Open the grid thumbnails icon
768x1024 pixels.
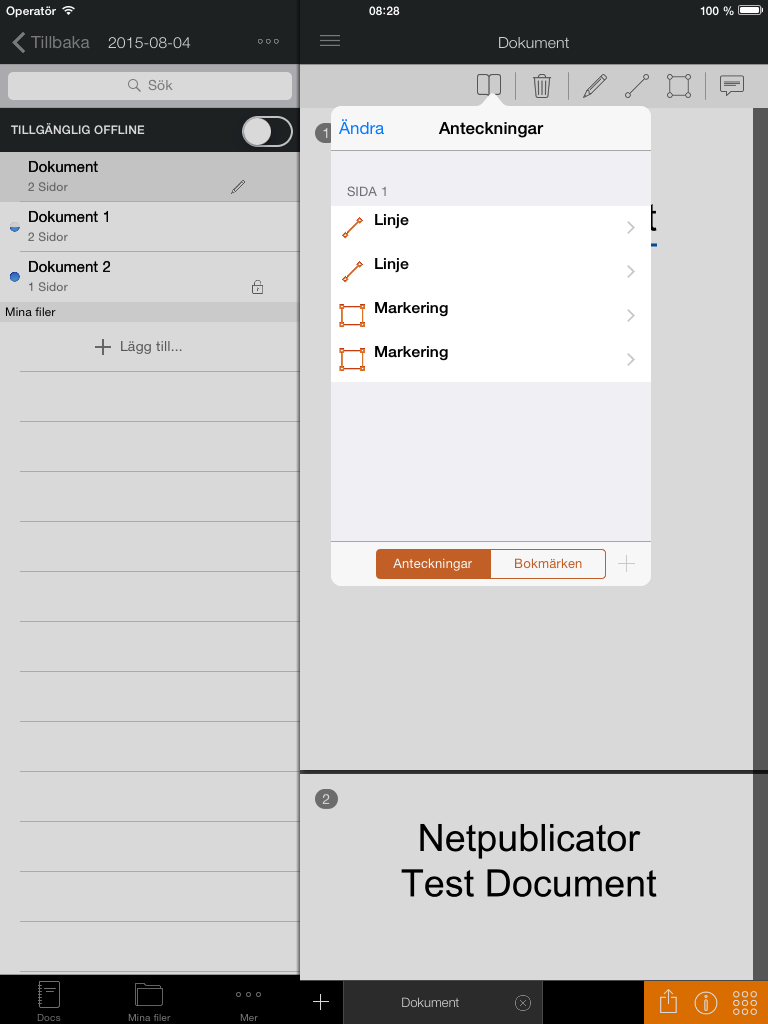[744, 1002]
